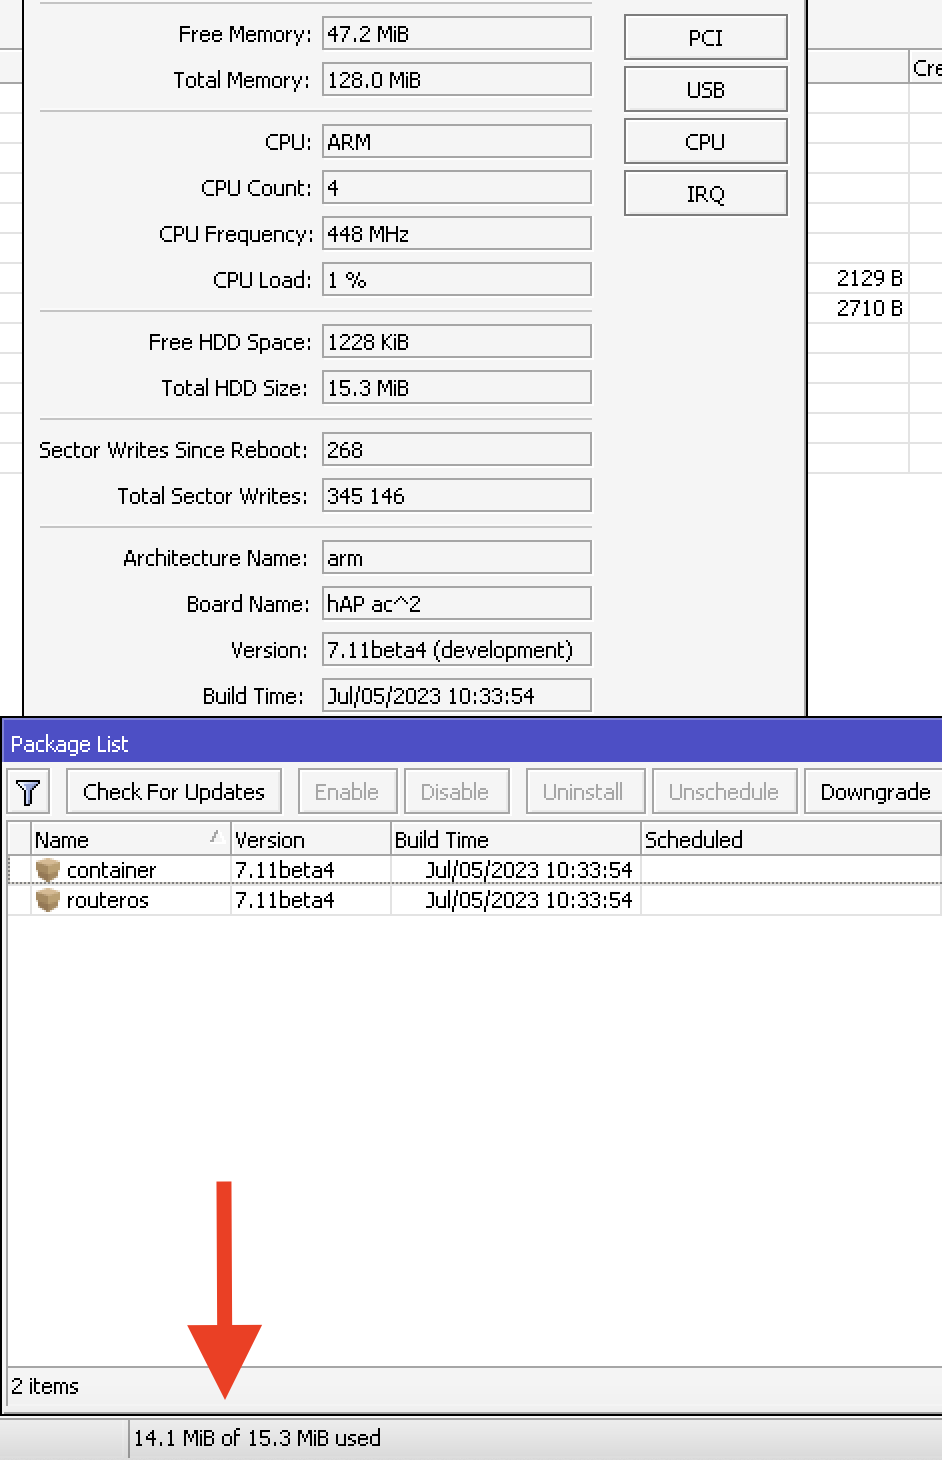The image size is (942, 1460).
Task: Click the Downgrade button
Action: pos(875,792)
